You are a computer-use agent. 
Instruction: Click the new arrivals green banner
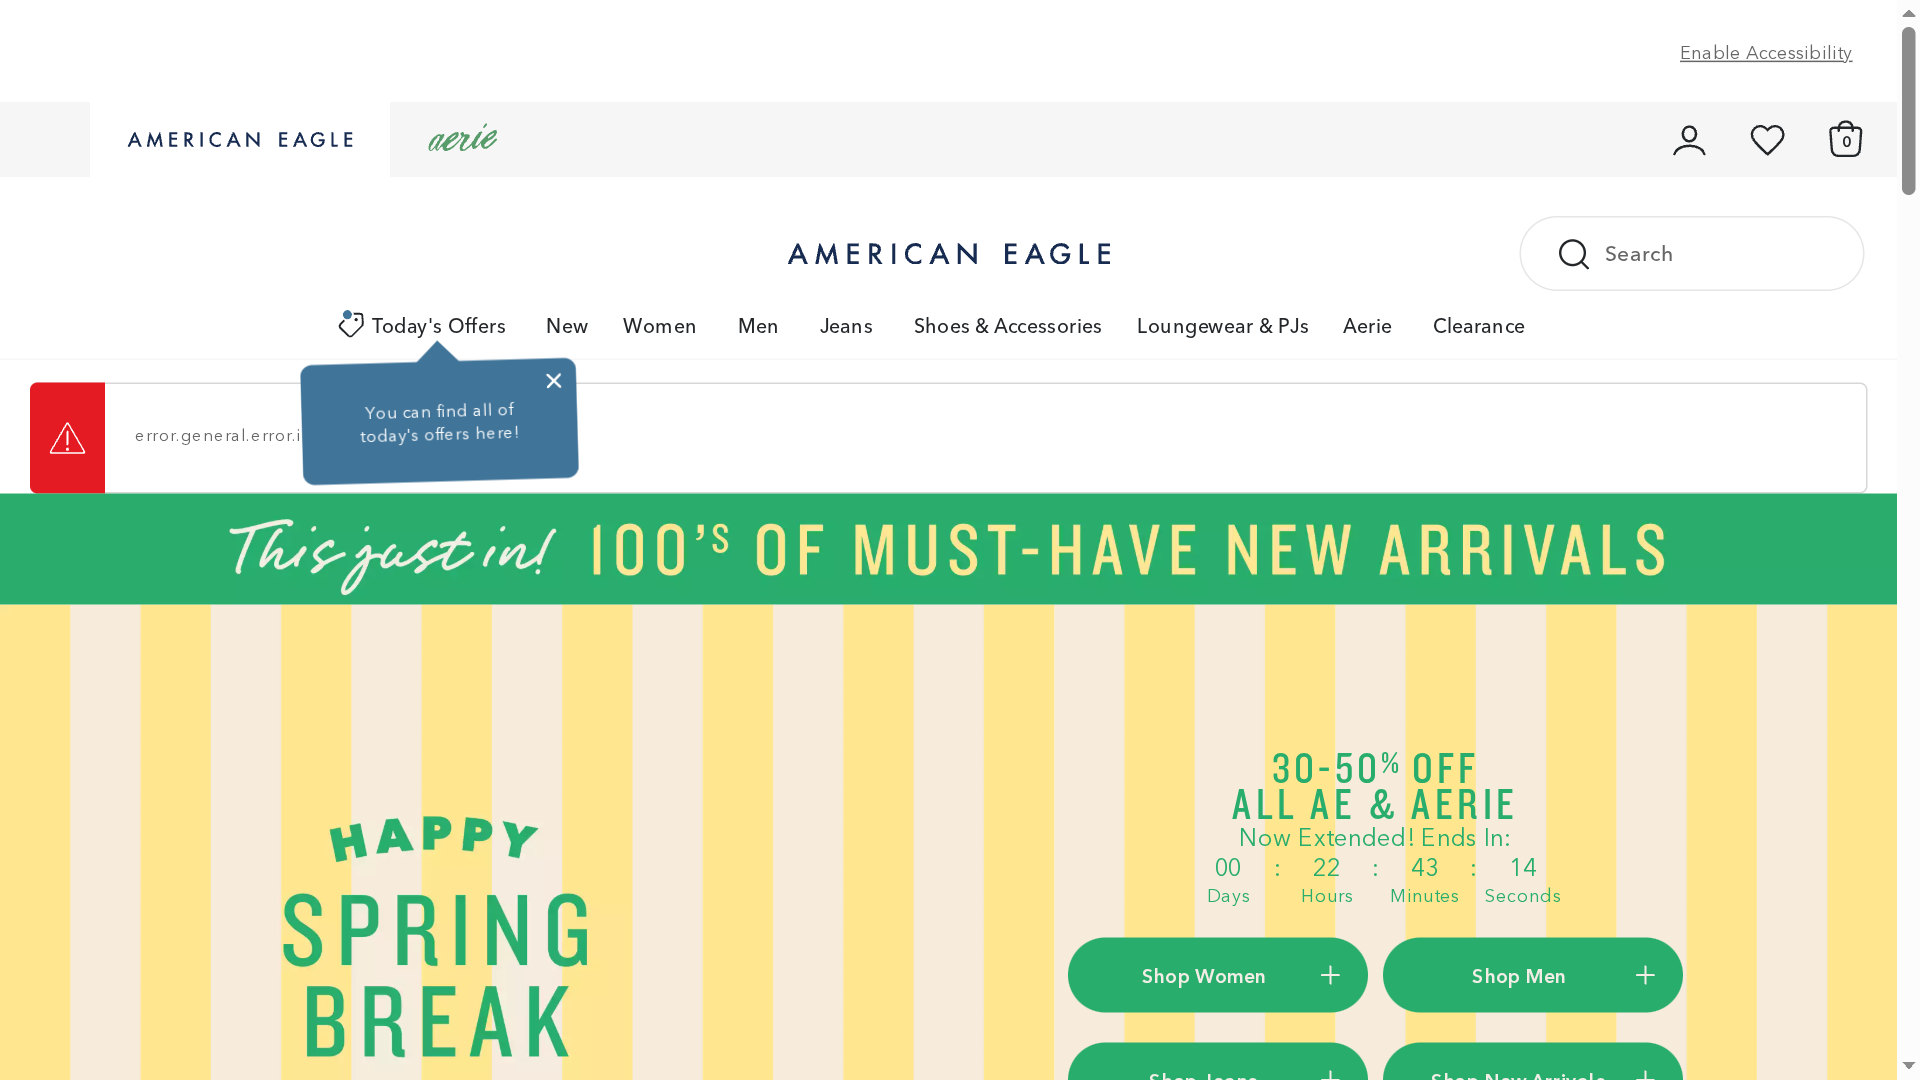948,549
